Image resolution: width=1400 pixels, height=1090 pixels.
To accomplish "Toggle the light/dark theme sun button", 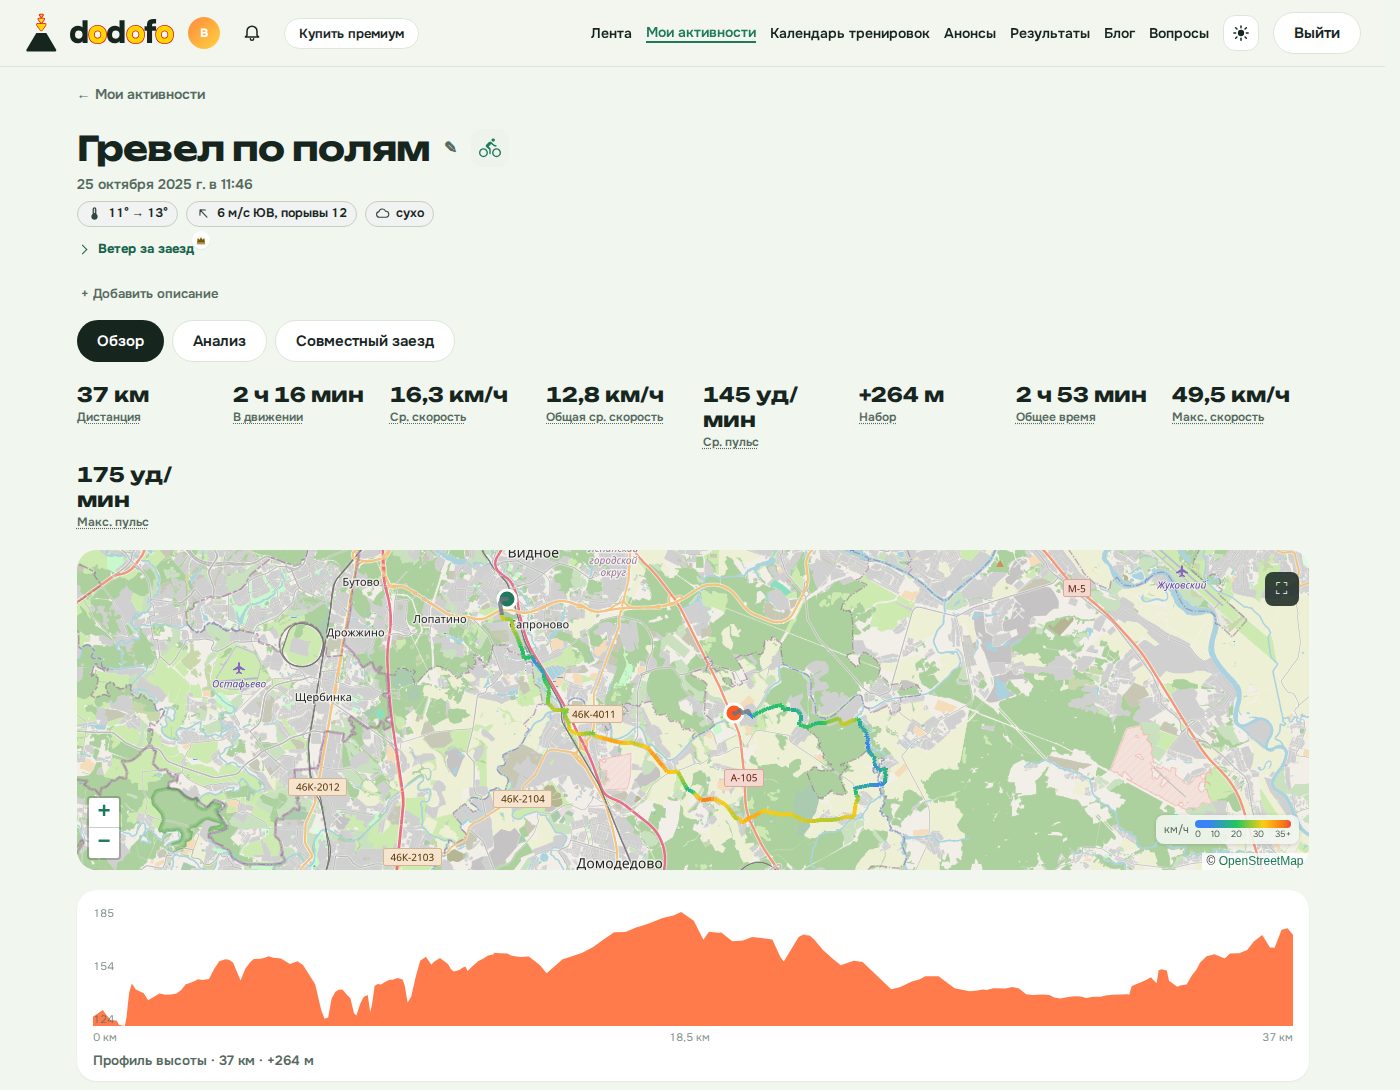I will tap(1241, 33).
